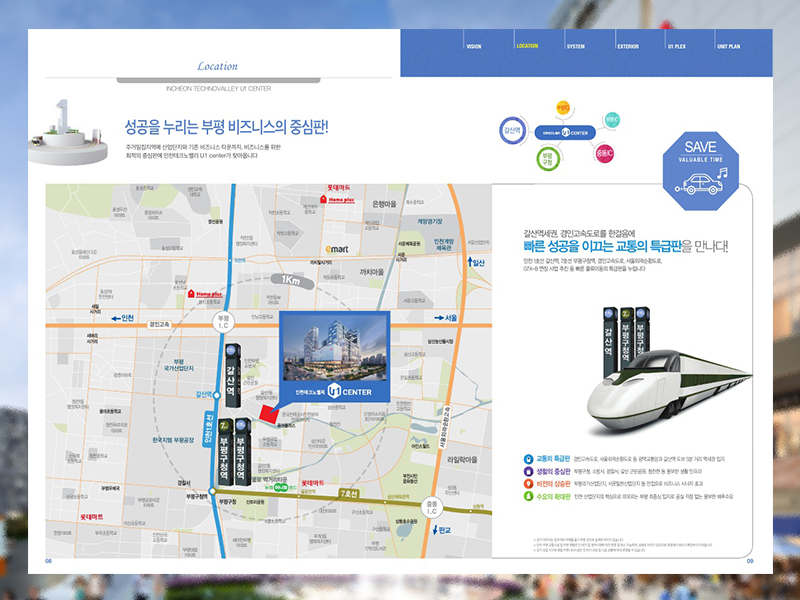Image resolution: width=800 pixels, height=600 pixels.
Task: Click the blue U1 CENTER pill in the diagram
Action: point(565,133)
